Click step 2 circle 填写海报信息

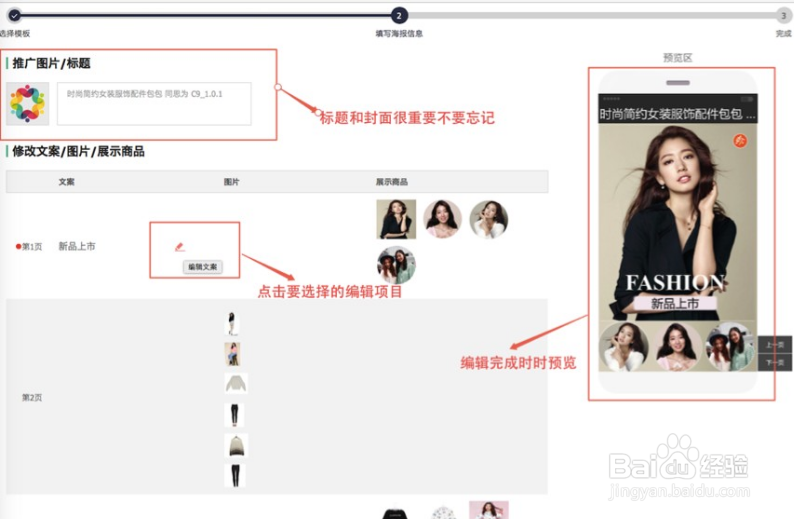[399, 16]
